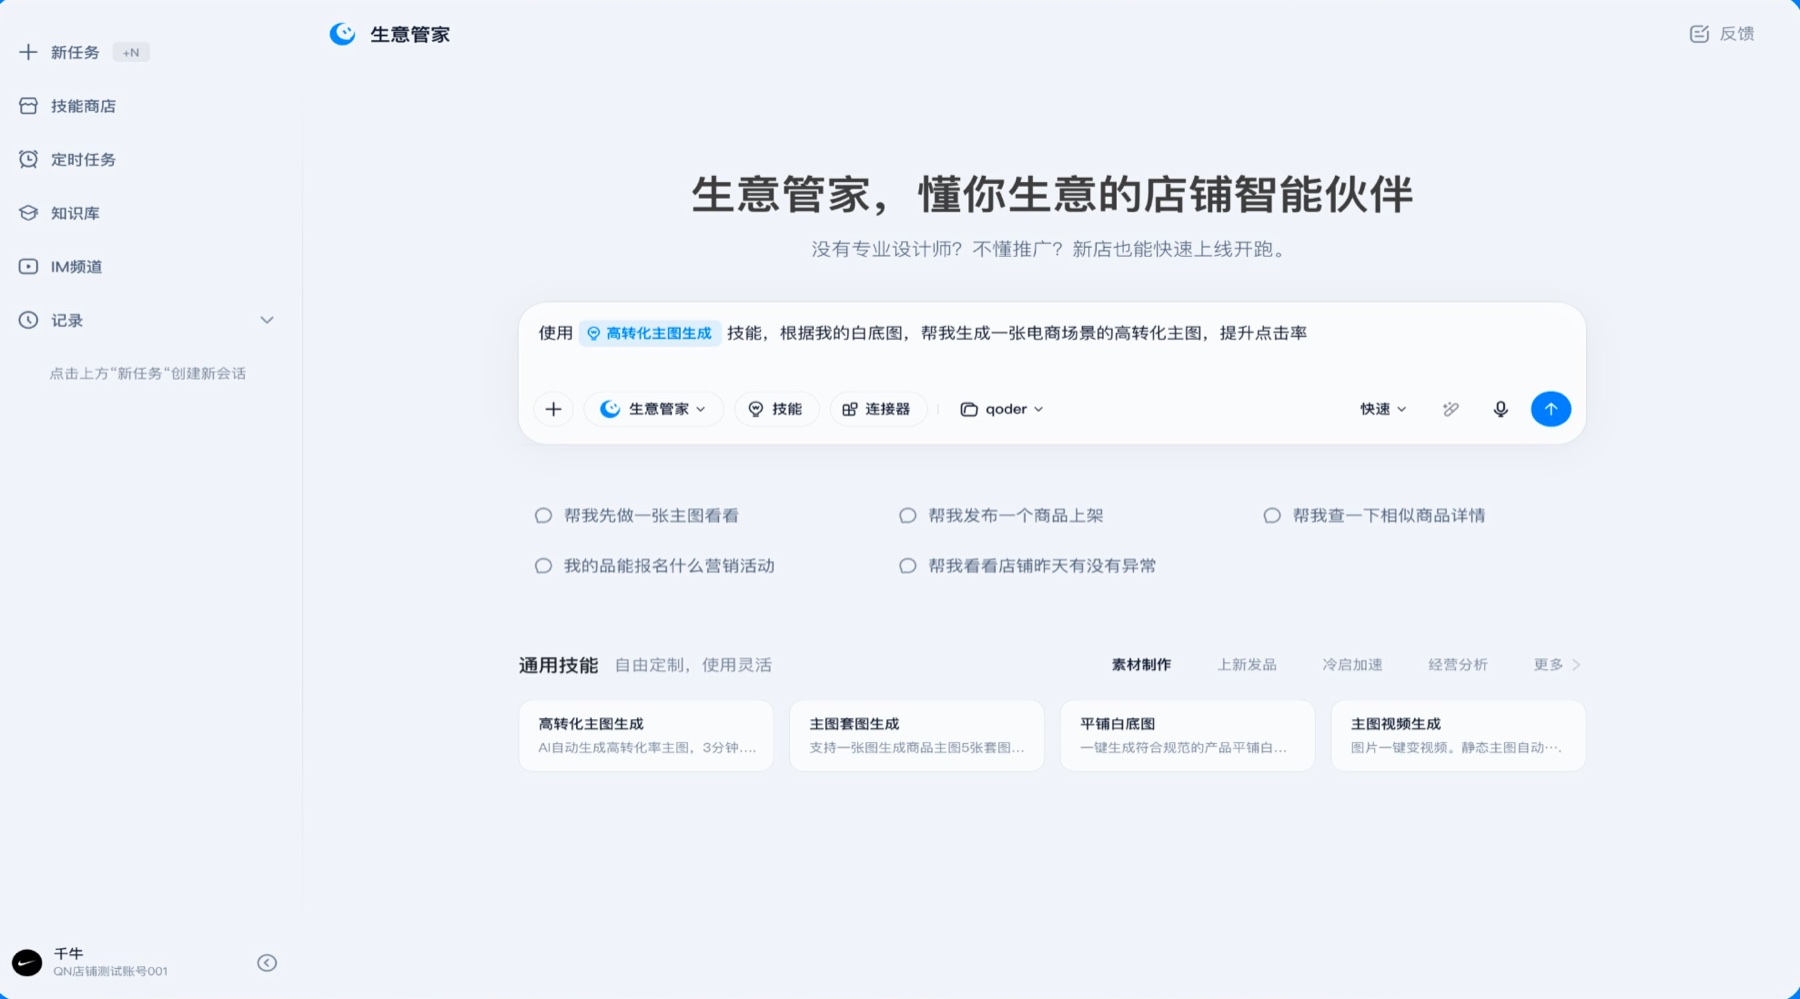Image resolution: width=1800 pixels, height=999 pixels.
Task: Click the 连接器 button
Action: [877, 409]
